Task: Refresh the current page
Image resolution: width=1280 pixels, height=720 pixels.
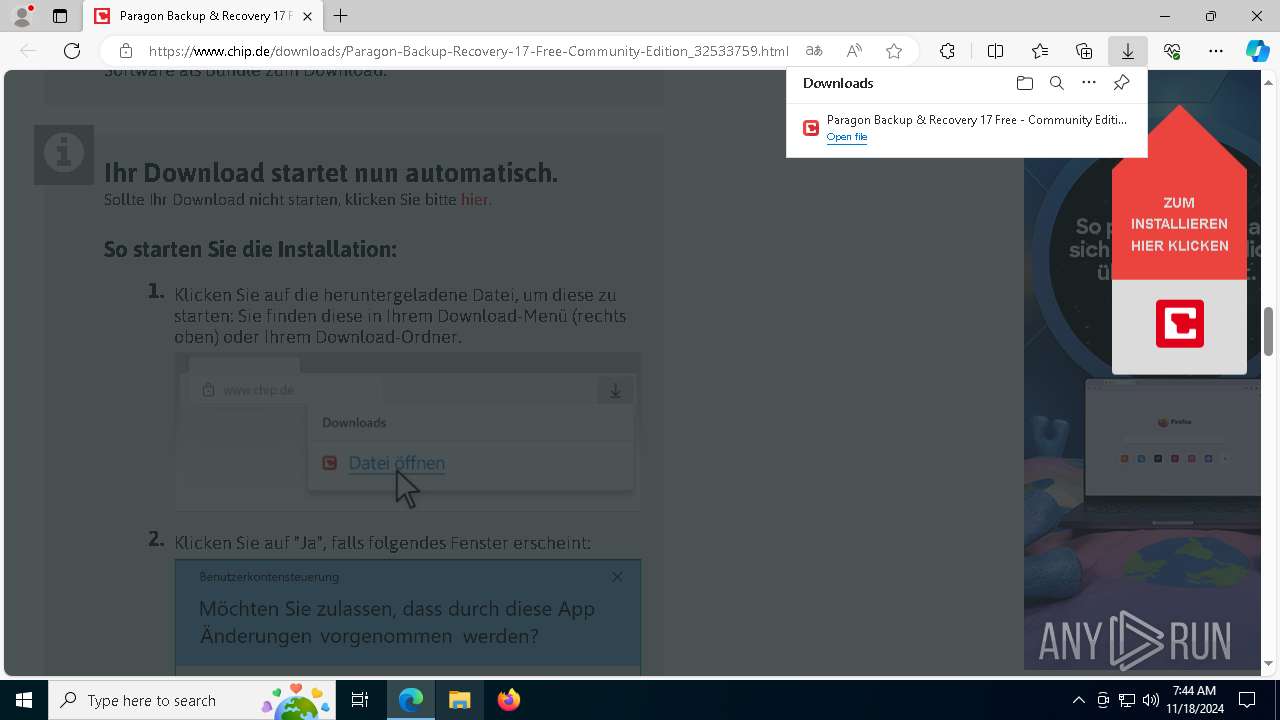Action: tap(72, 51)
